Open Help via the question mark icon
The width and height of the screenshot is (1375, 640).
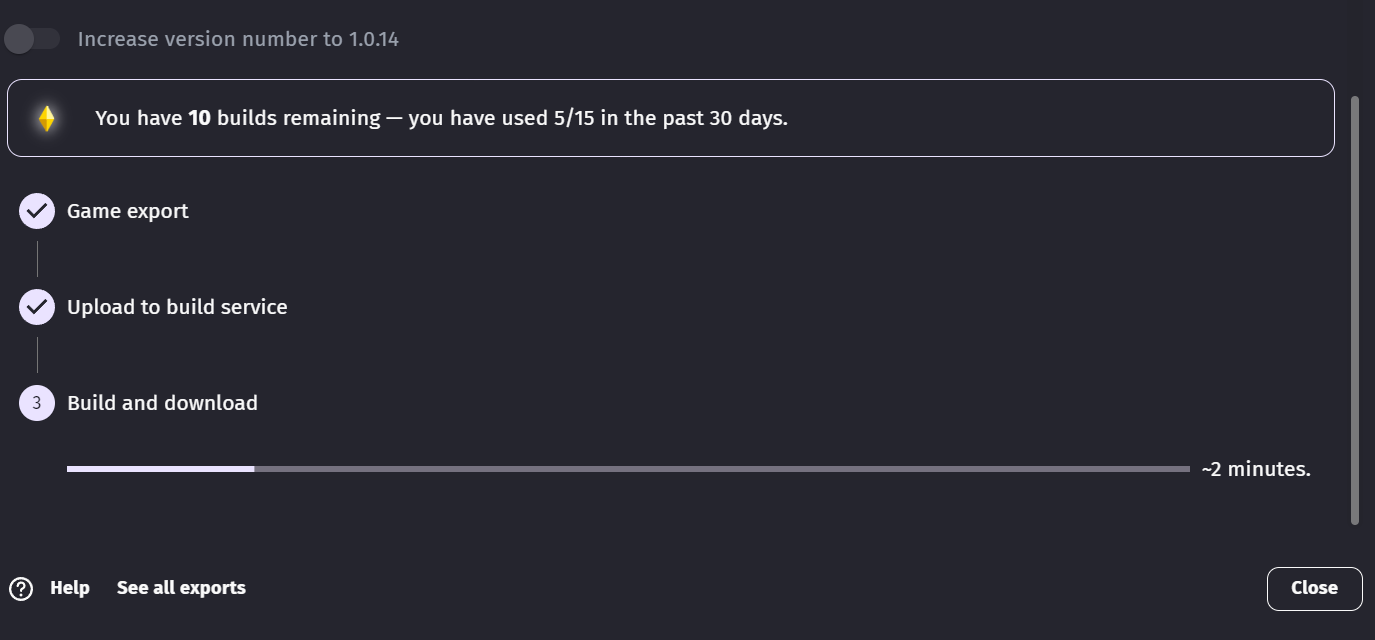tap(22, 588)
